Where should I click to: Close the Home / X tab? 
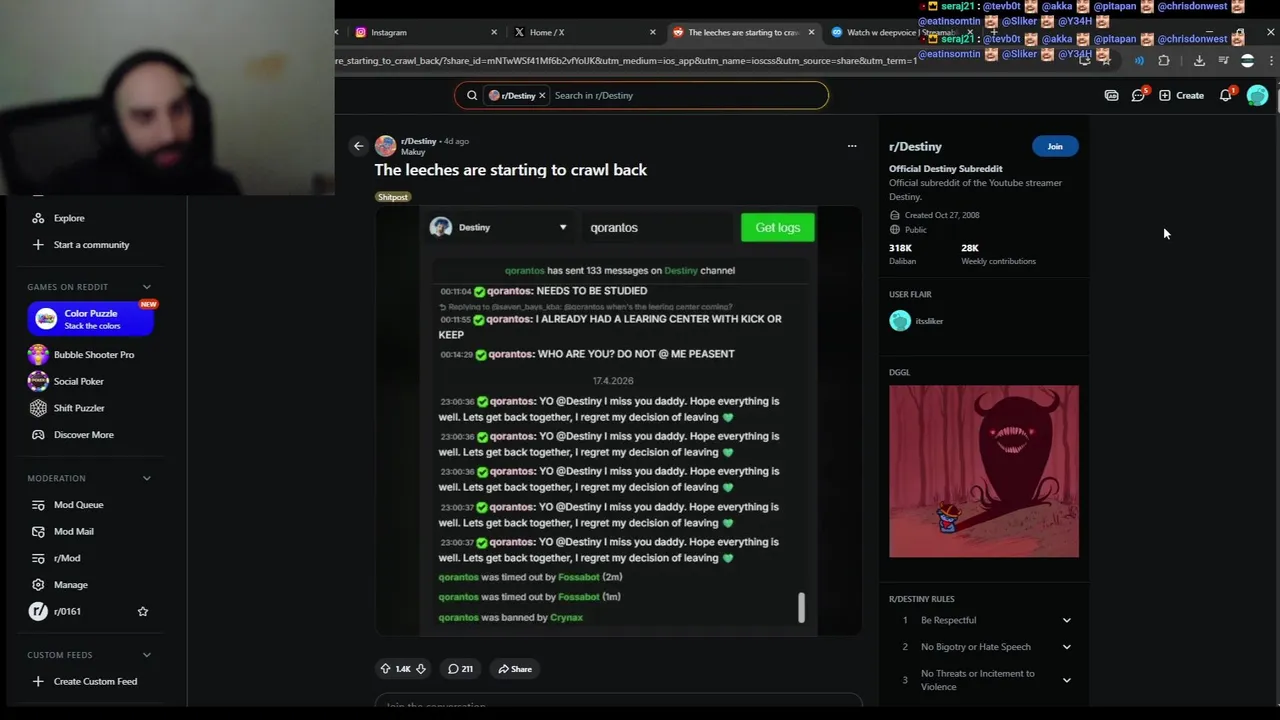[653, 32]
